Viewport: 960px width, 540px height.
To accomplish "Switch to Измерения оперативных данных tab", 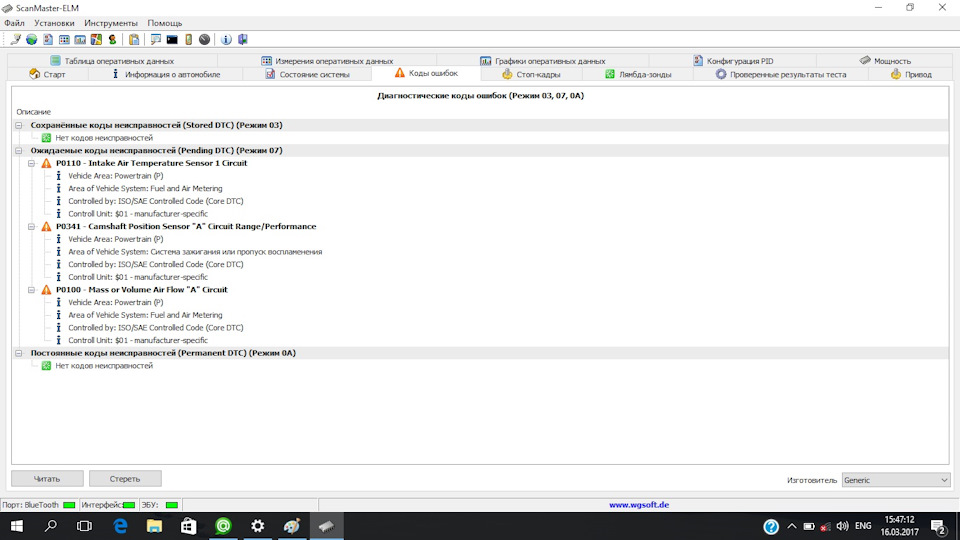I will coord(327,61).
